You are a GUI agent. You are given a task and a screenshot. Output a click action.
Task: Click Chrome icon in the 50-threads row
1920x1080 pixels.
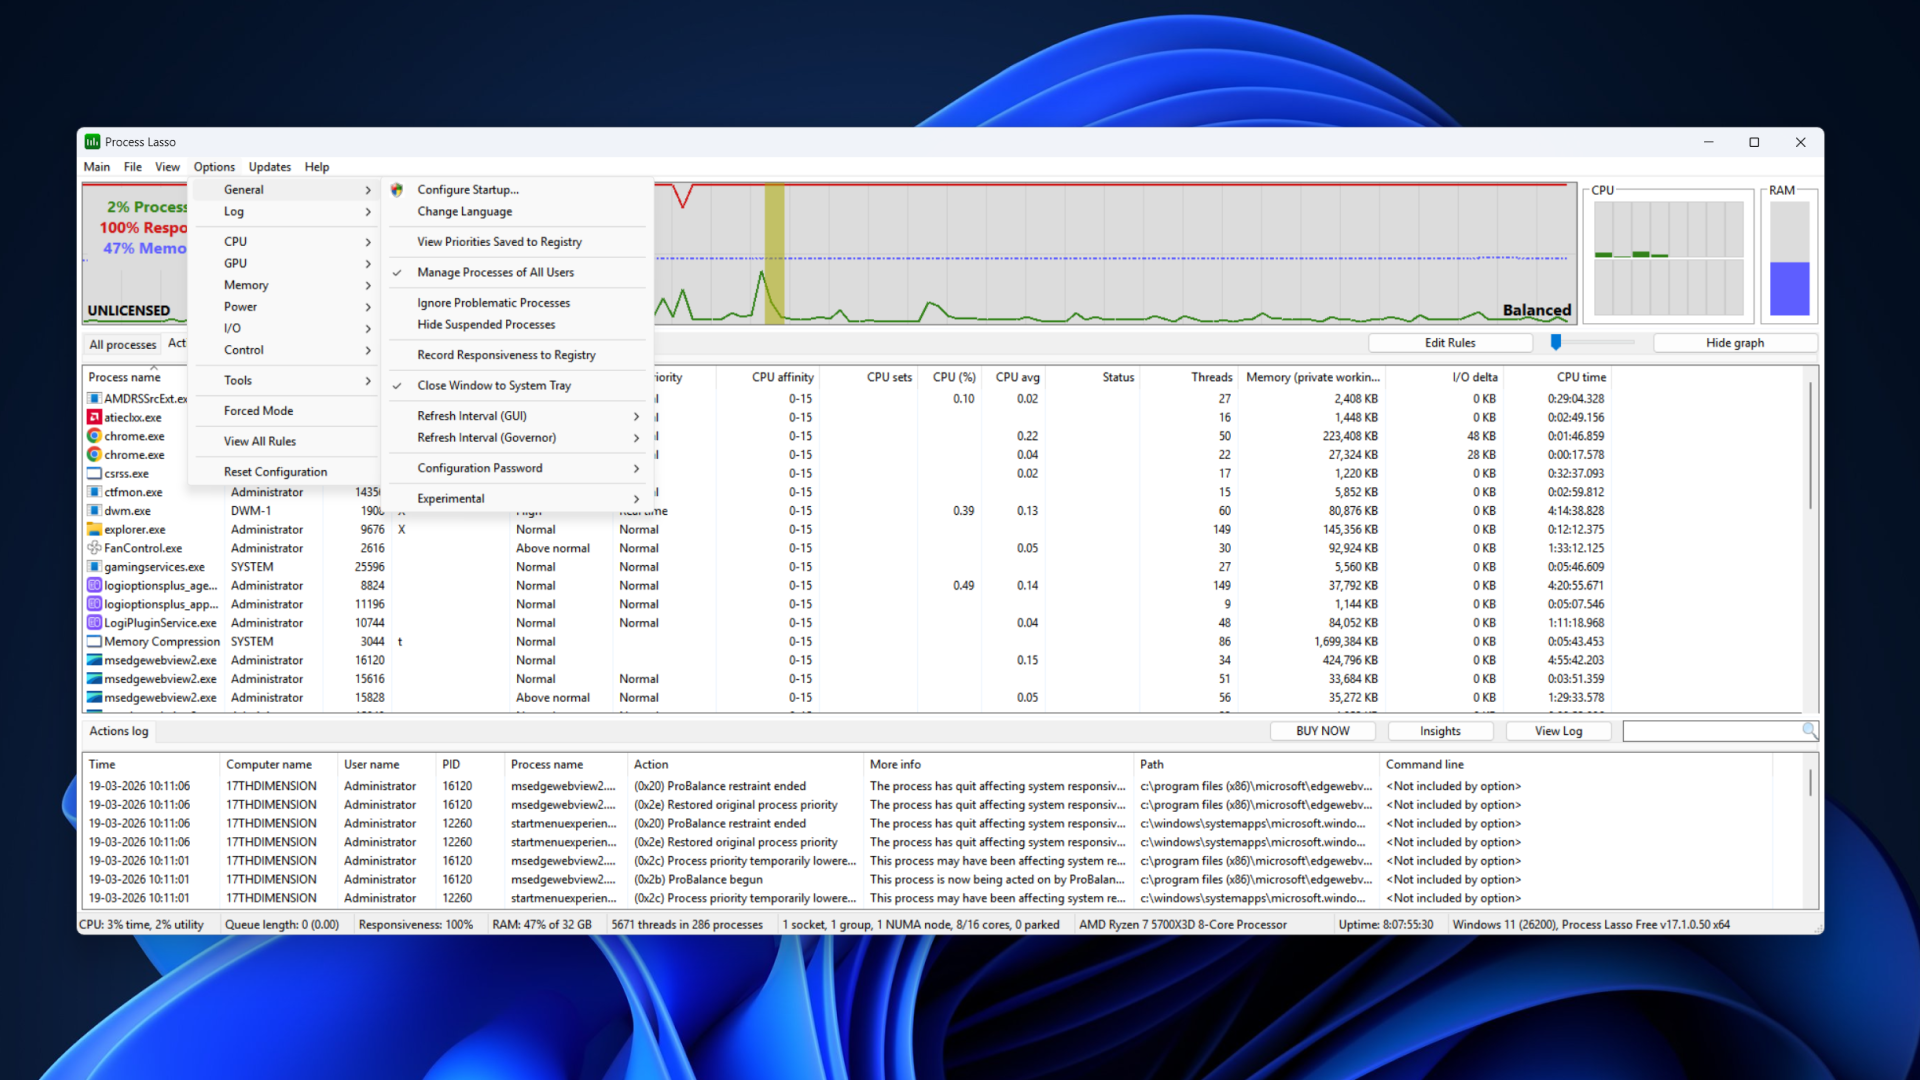pyautogui.click(x=95, y=436)
